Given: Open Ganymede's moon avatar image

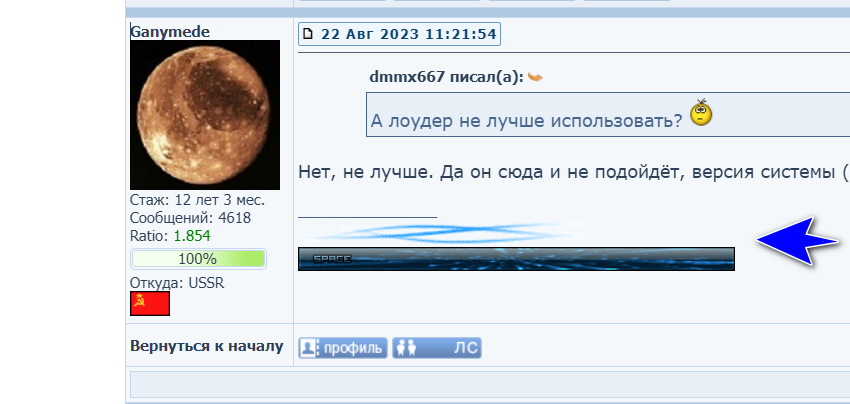Looking at the screenshot, I should pos(205,115).
